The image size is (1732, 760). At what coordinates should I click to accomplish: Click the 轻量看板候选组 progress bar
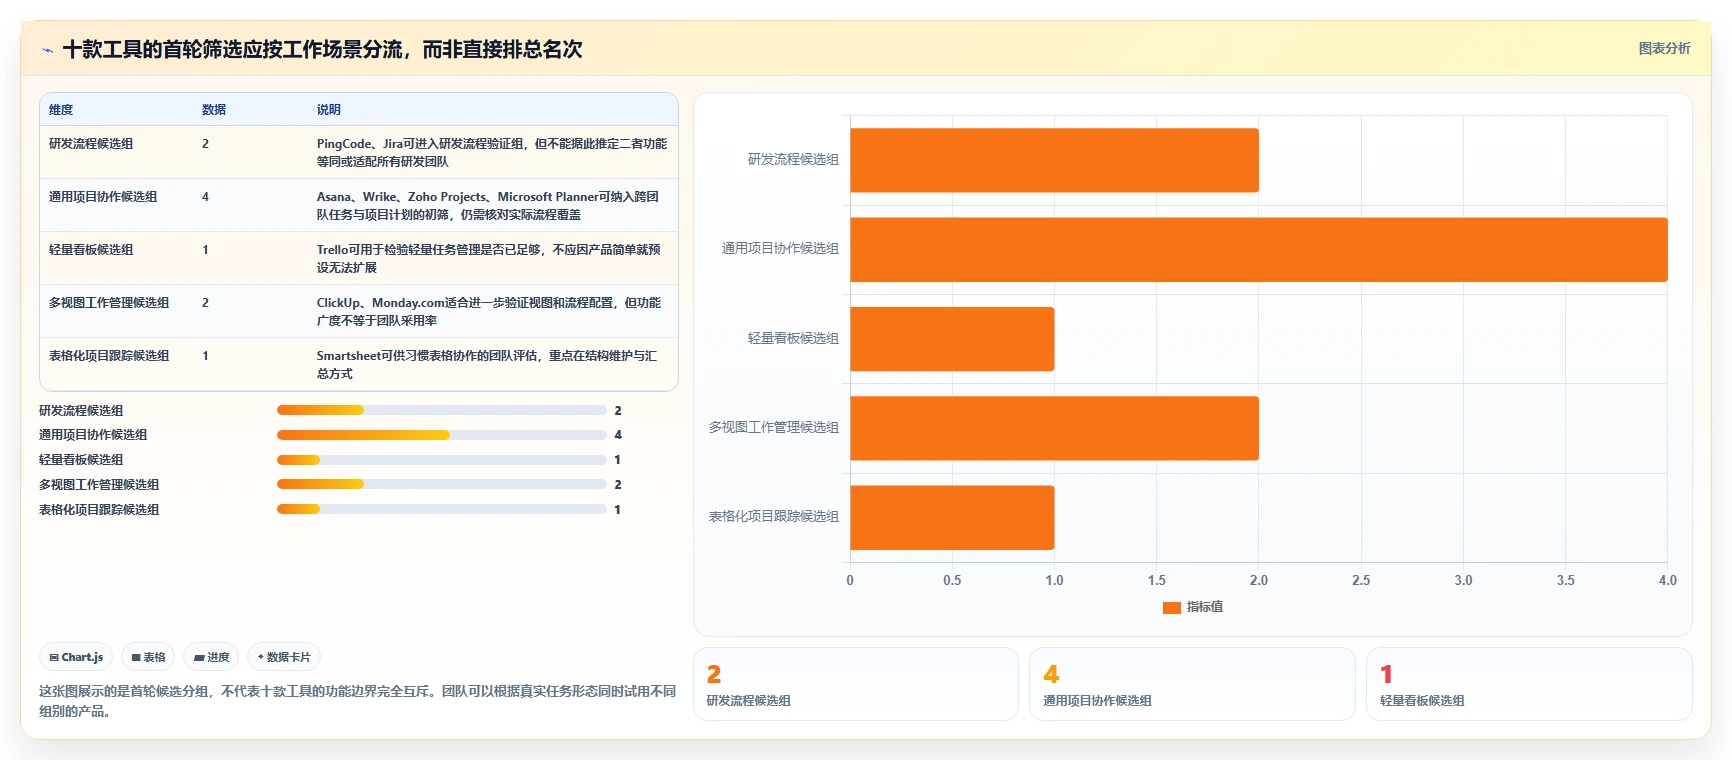pyautogui.click(x=441, y=460)
